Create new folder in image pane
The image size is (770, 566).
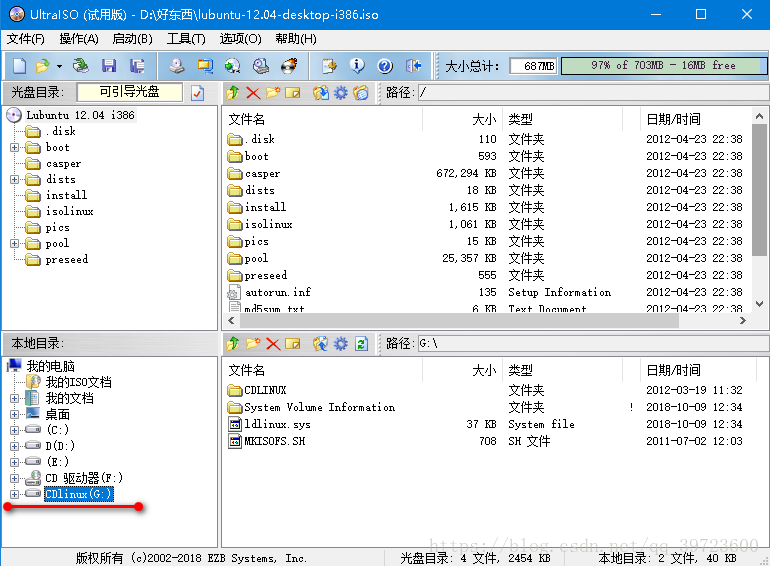(x=273, y=93)
